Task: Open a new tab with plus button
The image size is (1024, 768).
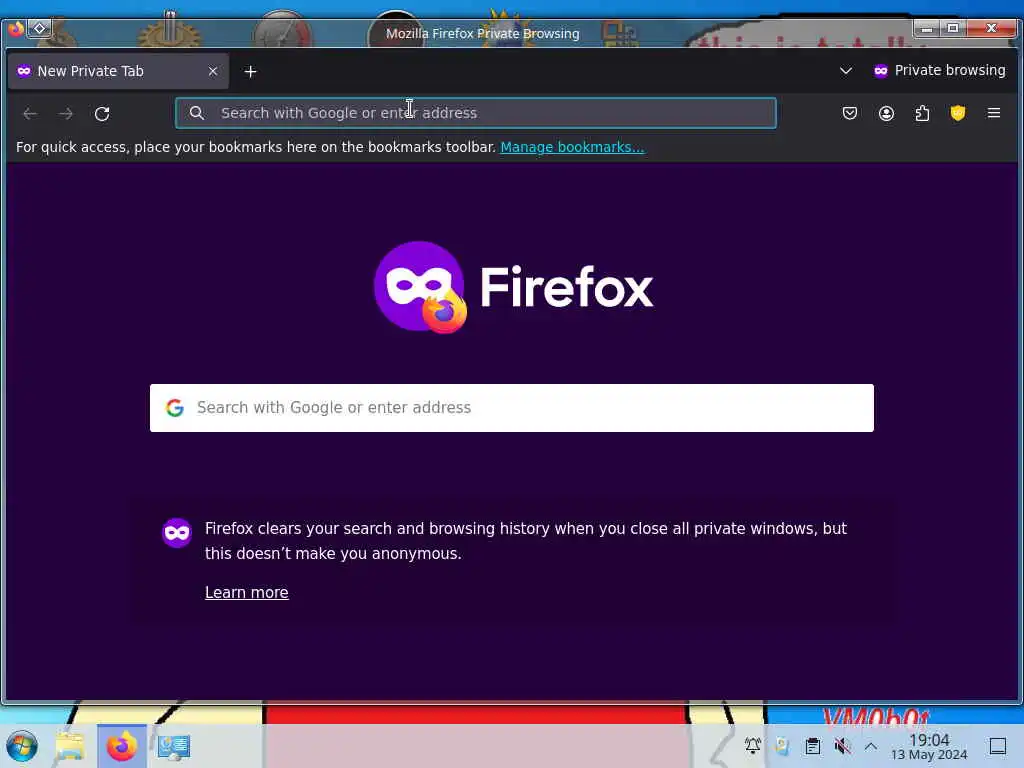Action: tap(251, 71)
